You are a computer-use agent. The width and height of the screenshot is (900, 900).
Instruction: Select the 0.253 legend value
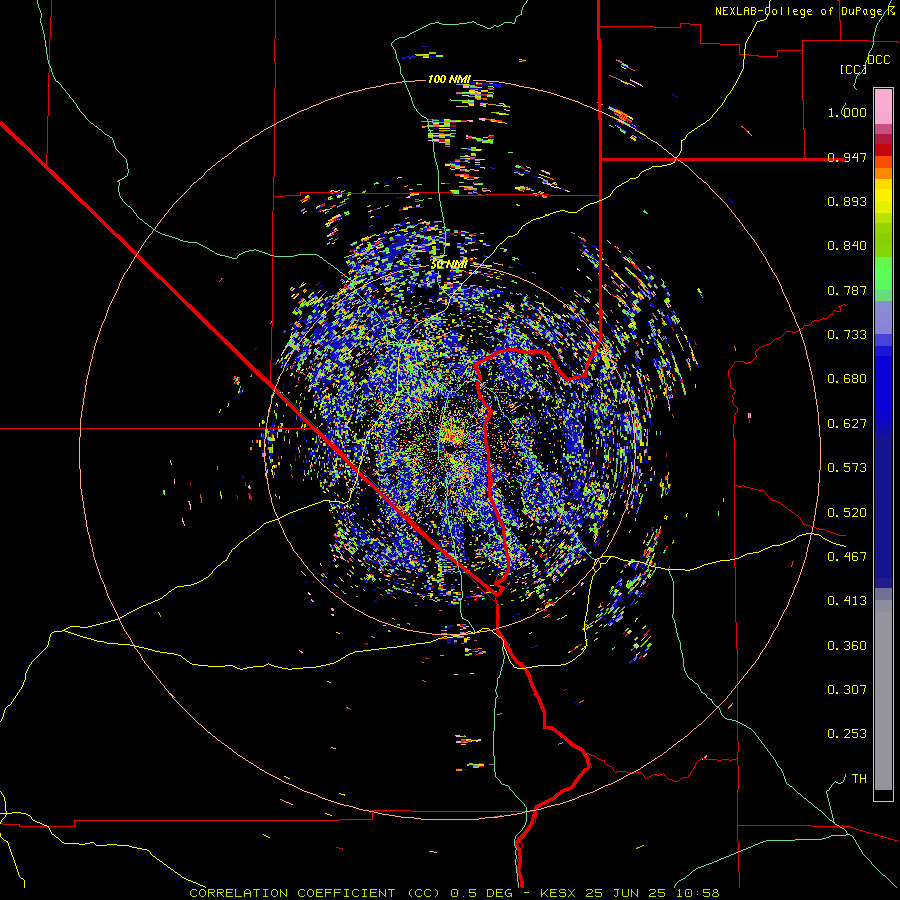point(847,734)
